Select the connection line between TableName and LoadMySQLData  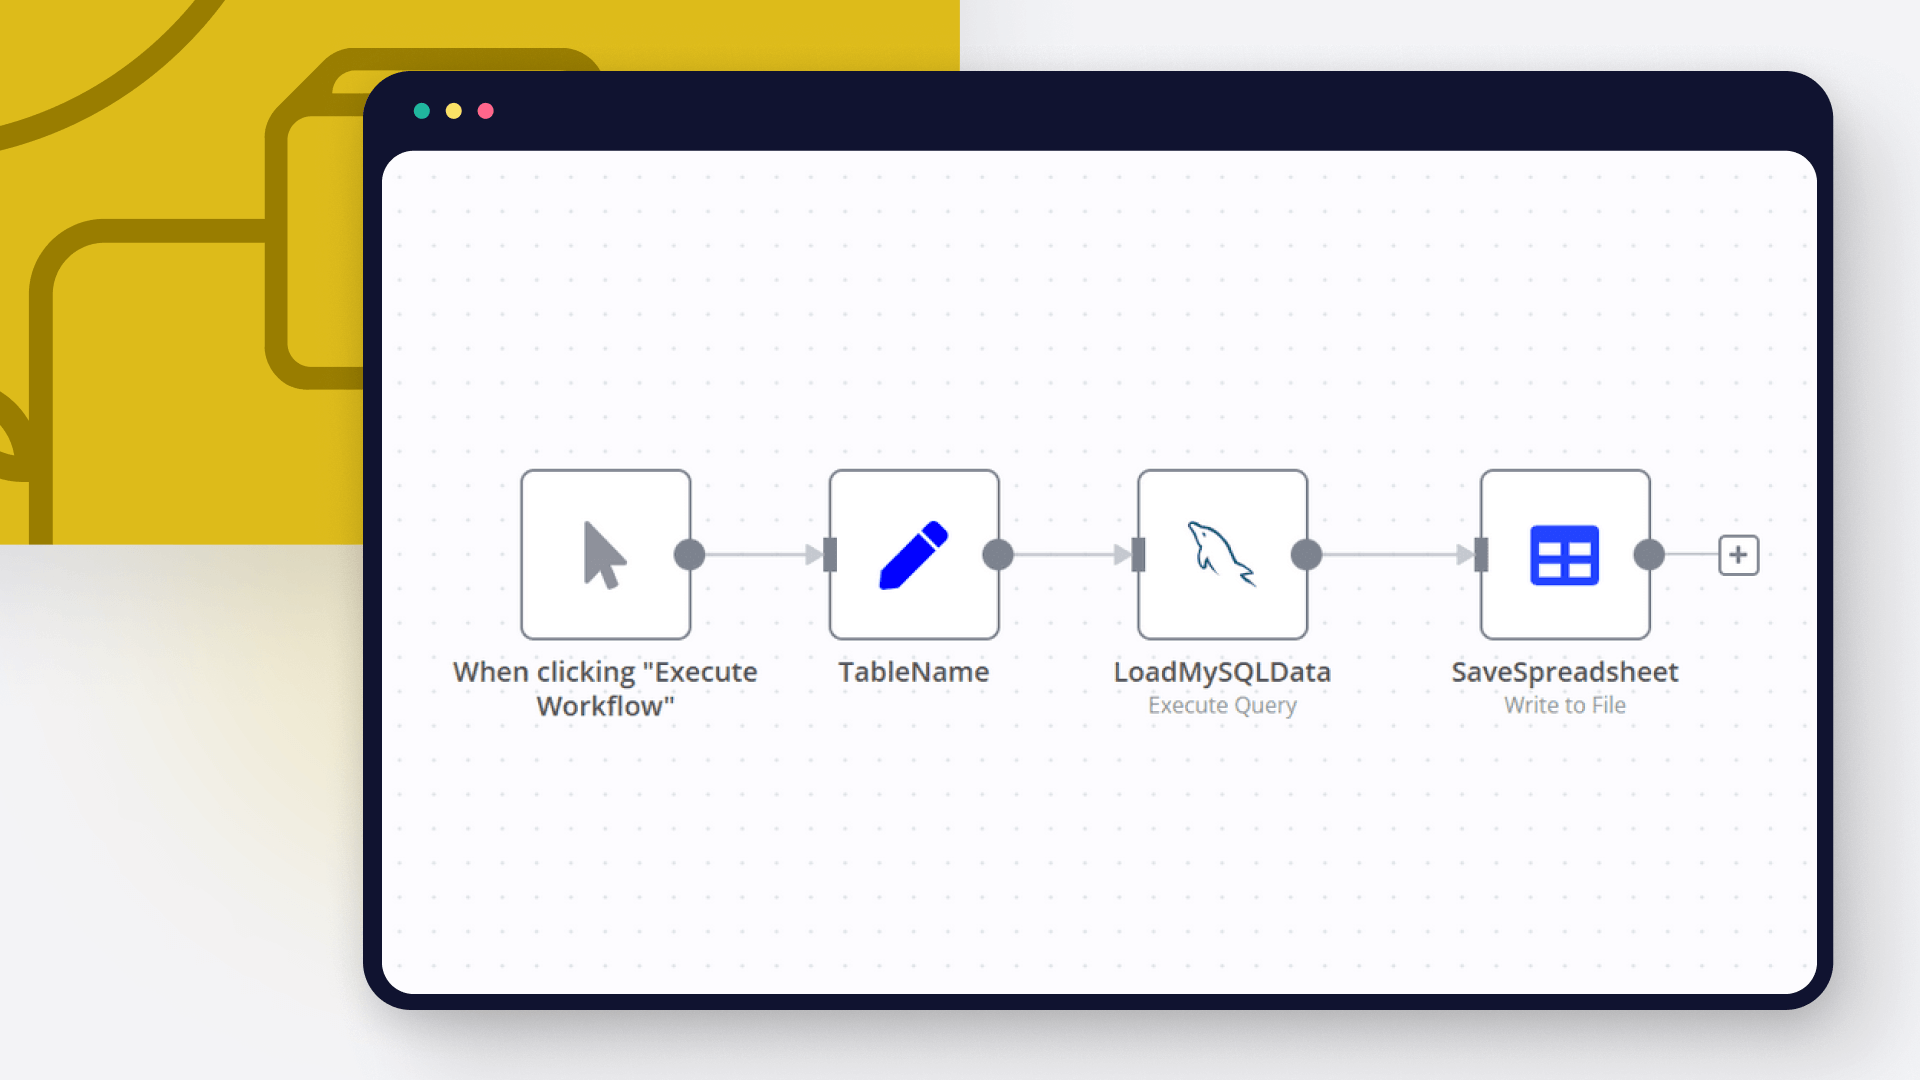[x=1065, y=554]
